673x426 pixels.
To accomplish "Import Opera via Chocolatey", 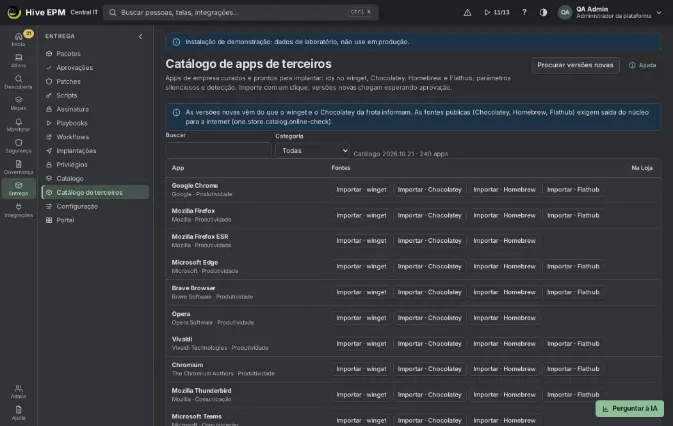I will point(429,318).
